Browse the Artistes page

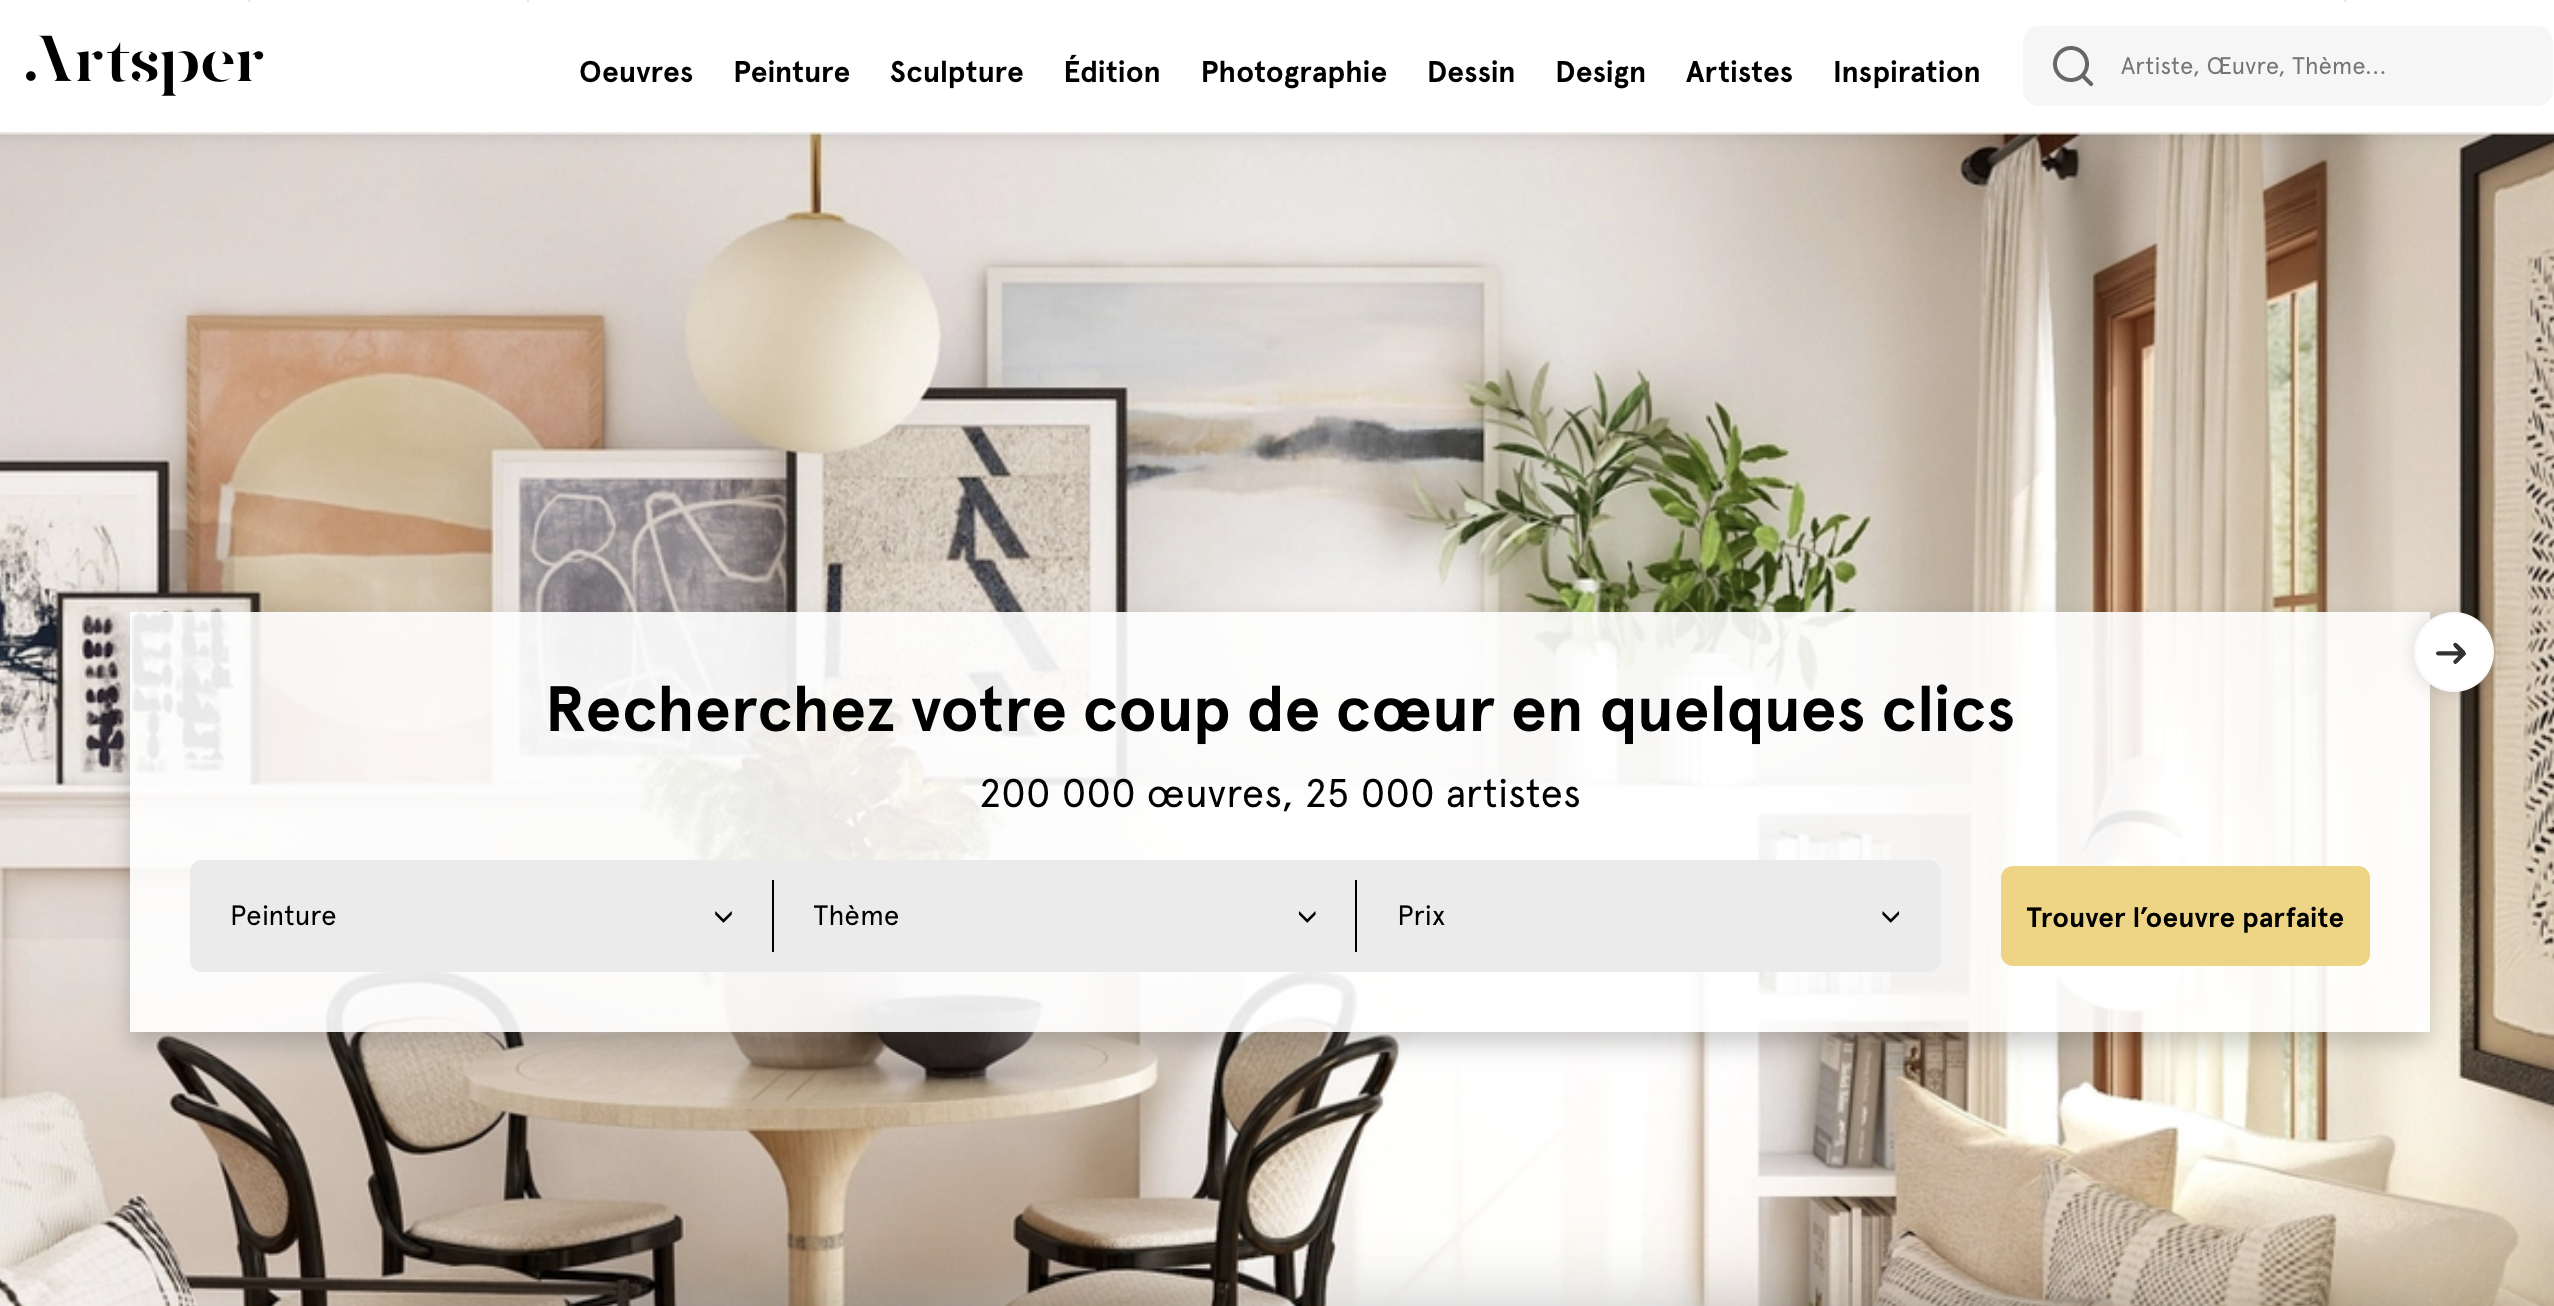[1739, 72]
